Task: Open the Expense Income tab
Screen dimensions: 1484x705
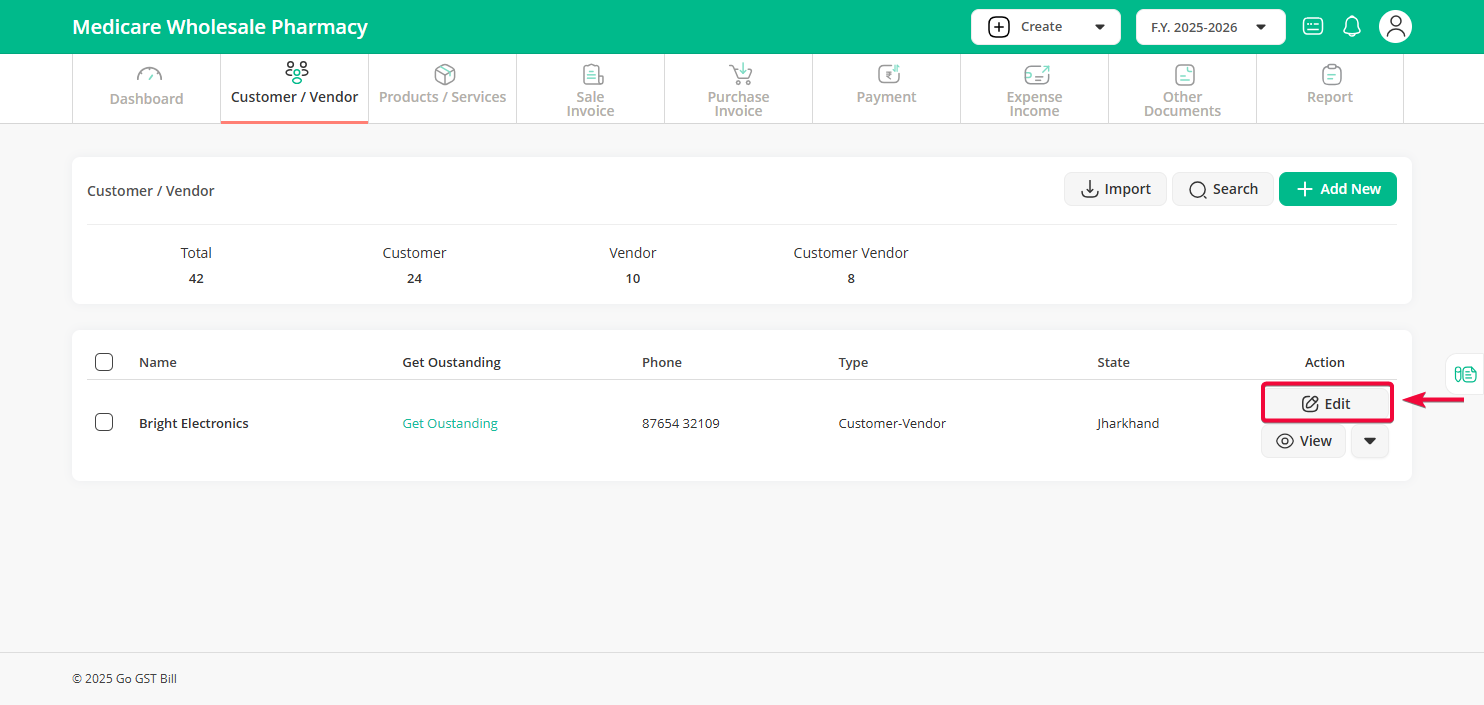Action: (x=1035, y=90)
